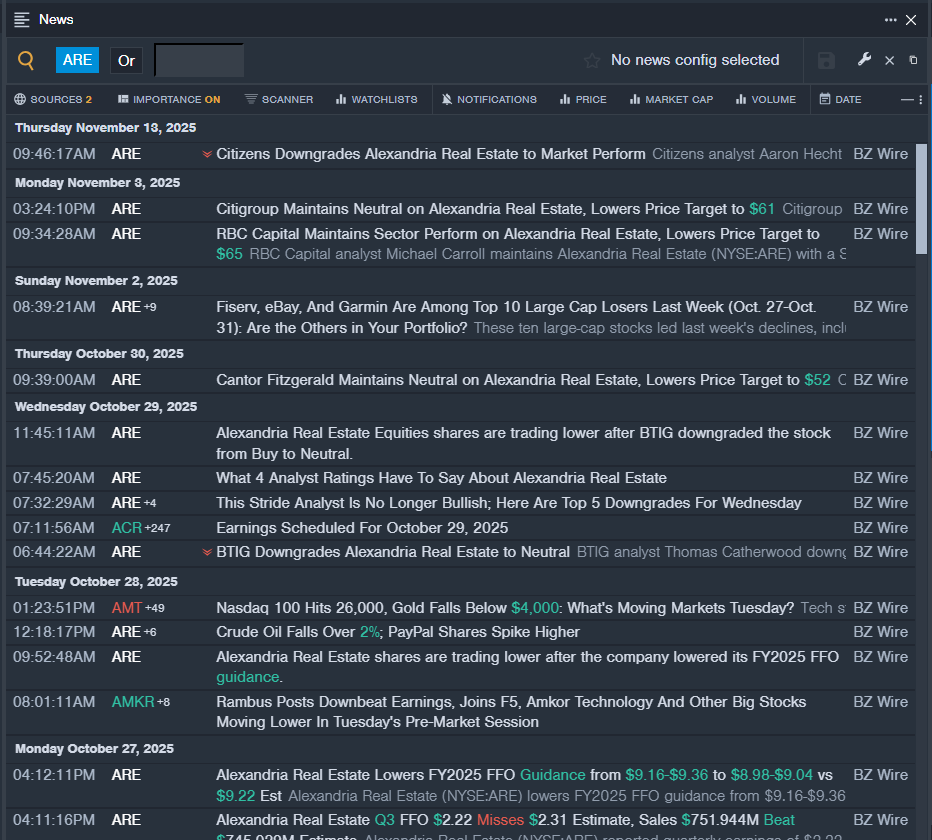Open Citizens Downgrades Alexandria Real Estate headline
932x840 pixels.
click(x=430, y=154)
